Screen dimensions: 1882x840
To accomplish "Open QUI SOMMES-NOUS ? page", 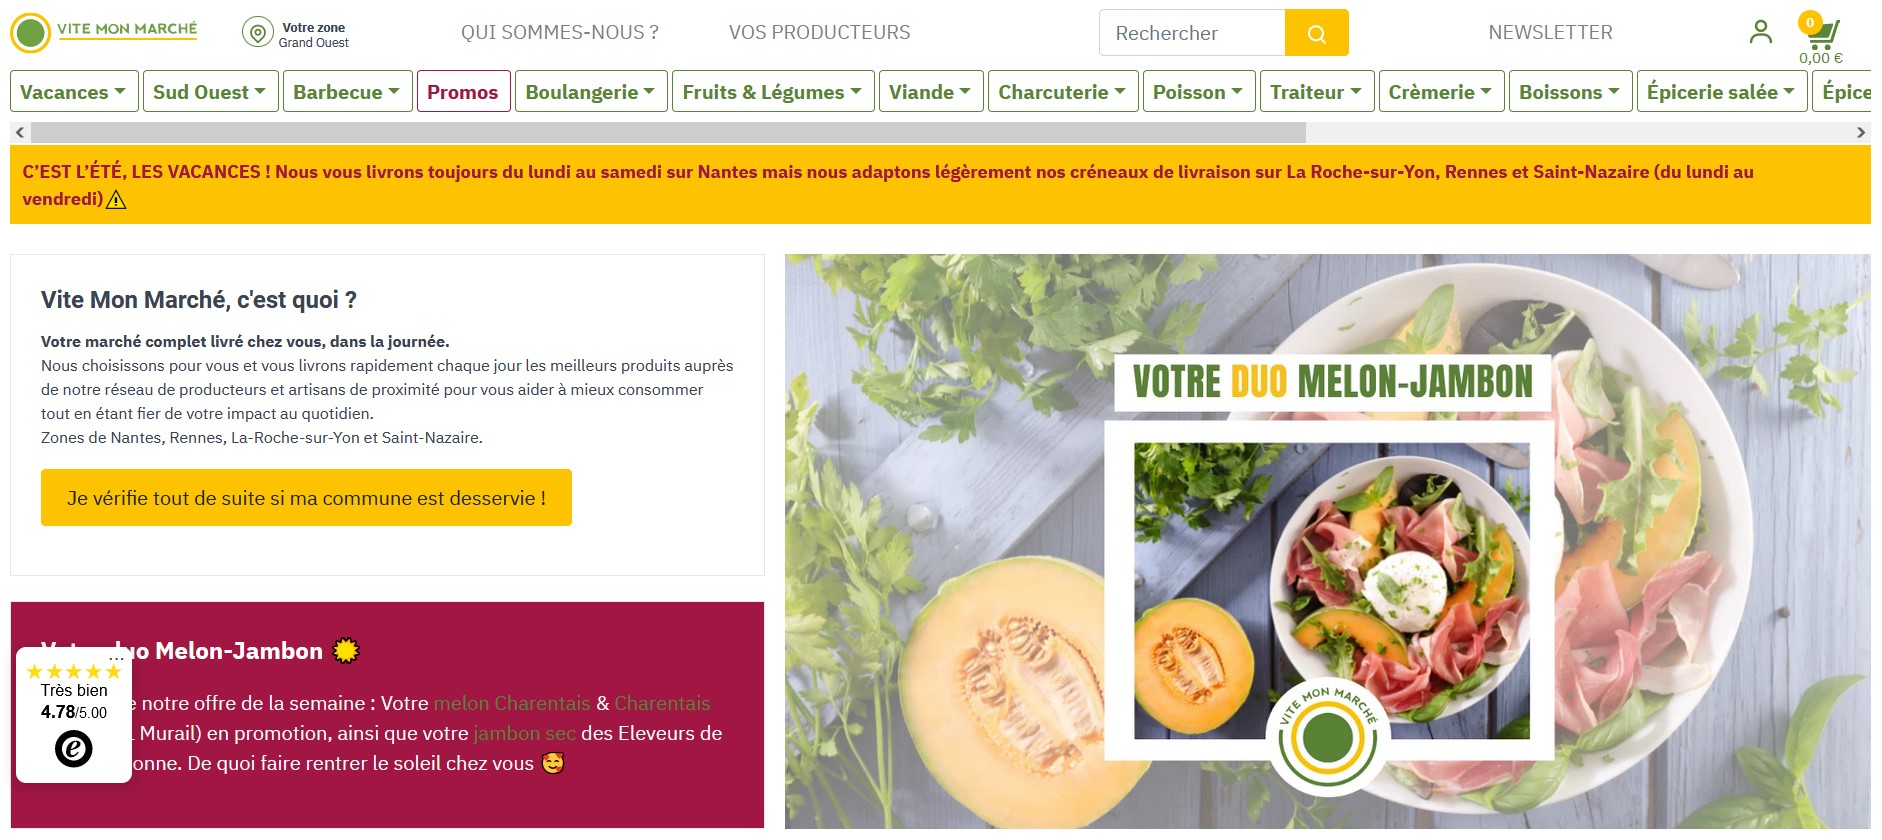I will 560,33.
